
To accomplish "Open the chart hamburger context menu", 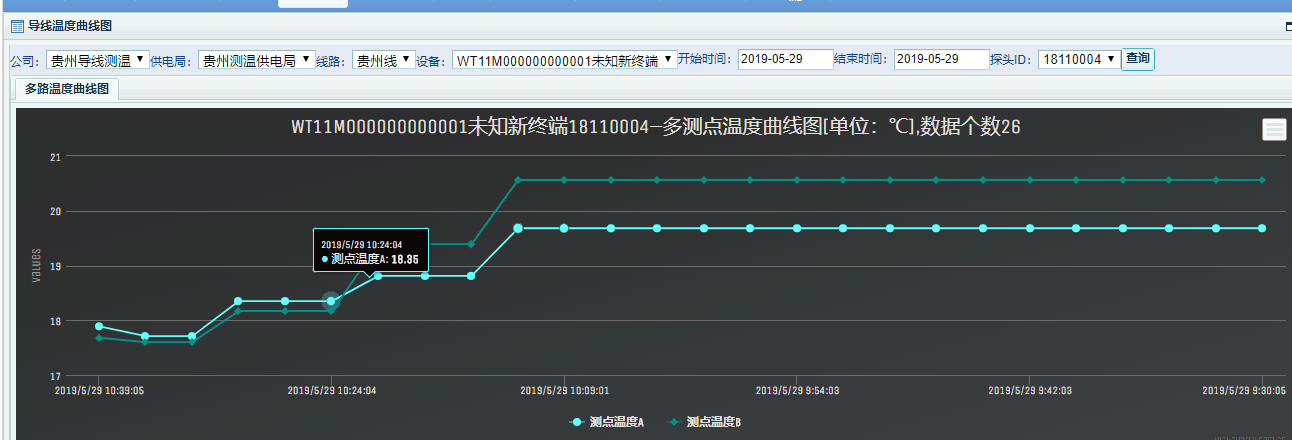I will click(1274, 130).
